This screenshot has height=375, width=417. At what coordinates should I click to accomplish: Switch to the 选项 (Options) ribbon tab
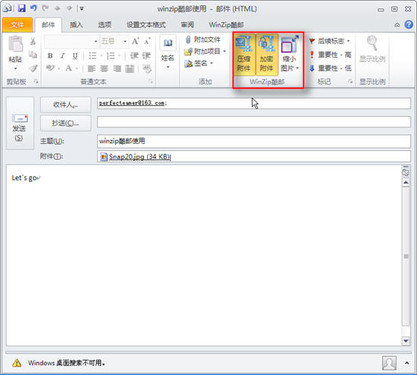tap(105, 25)
